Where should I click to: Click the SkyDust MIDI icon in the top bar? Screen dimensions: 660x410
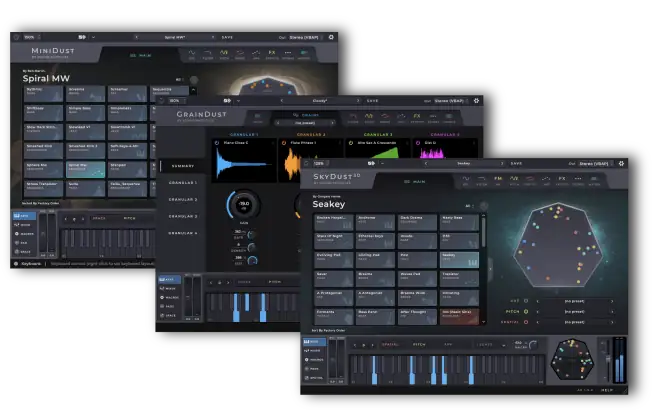pyautogui.click(x=371, y=163)
